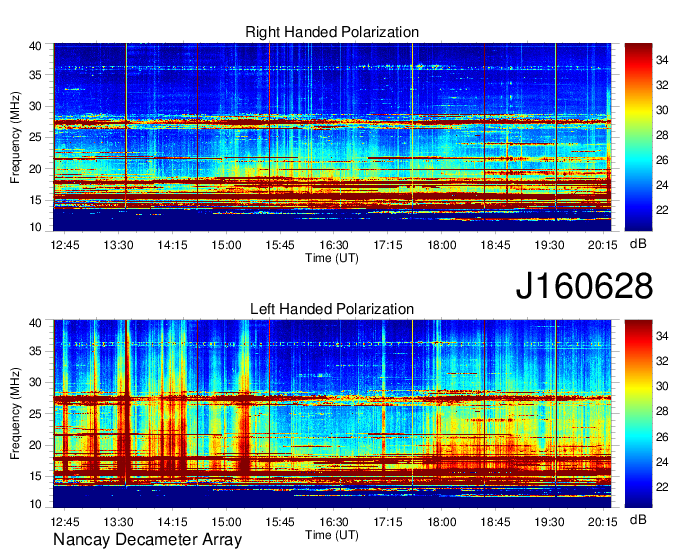The image size is (680, 552).
Task: Click the Left Handed plot's dB color bar
Action: point(638,414)
